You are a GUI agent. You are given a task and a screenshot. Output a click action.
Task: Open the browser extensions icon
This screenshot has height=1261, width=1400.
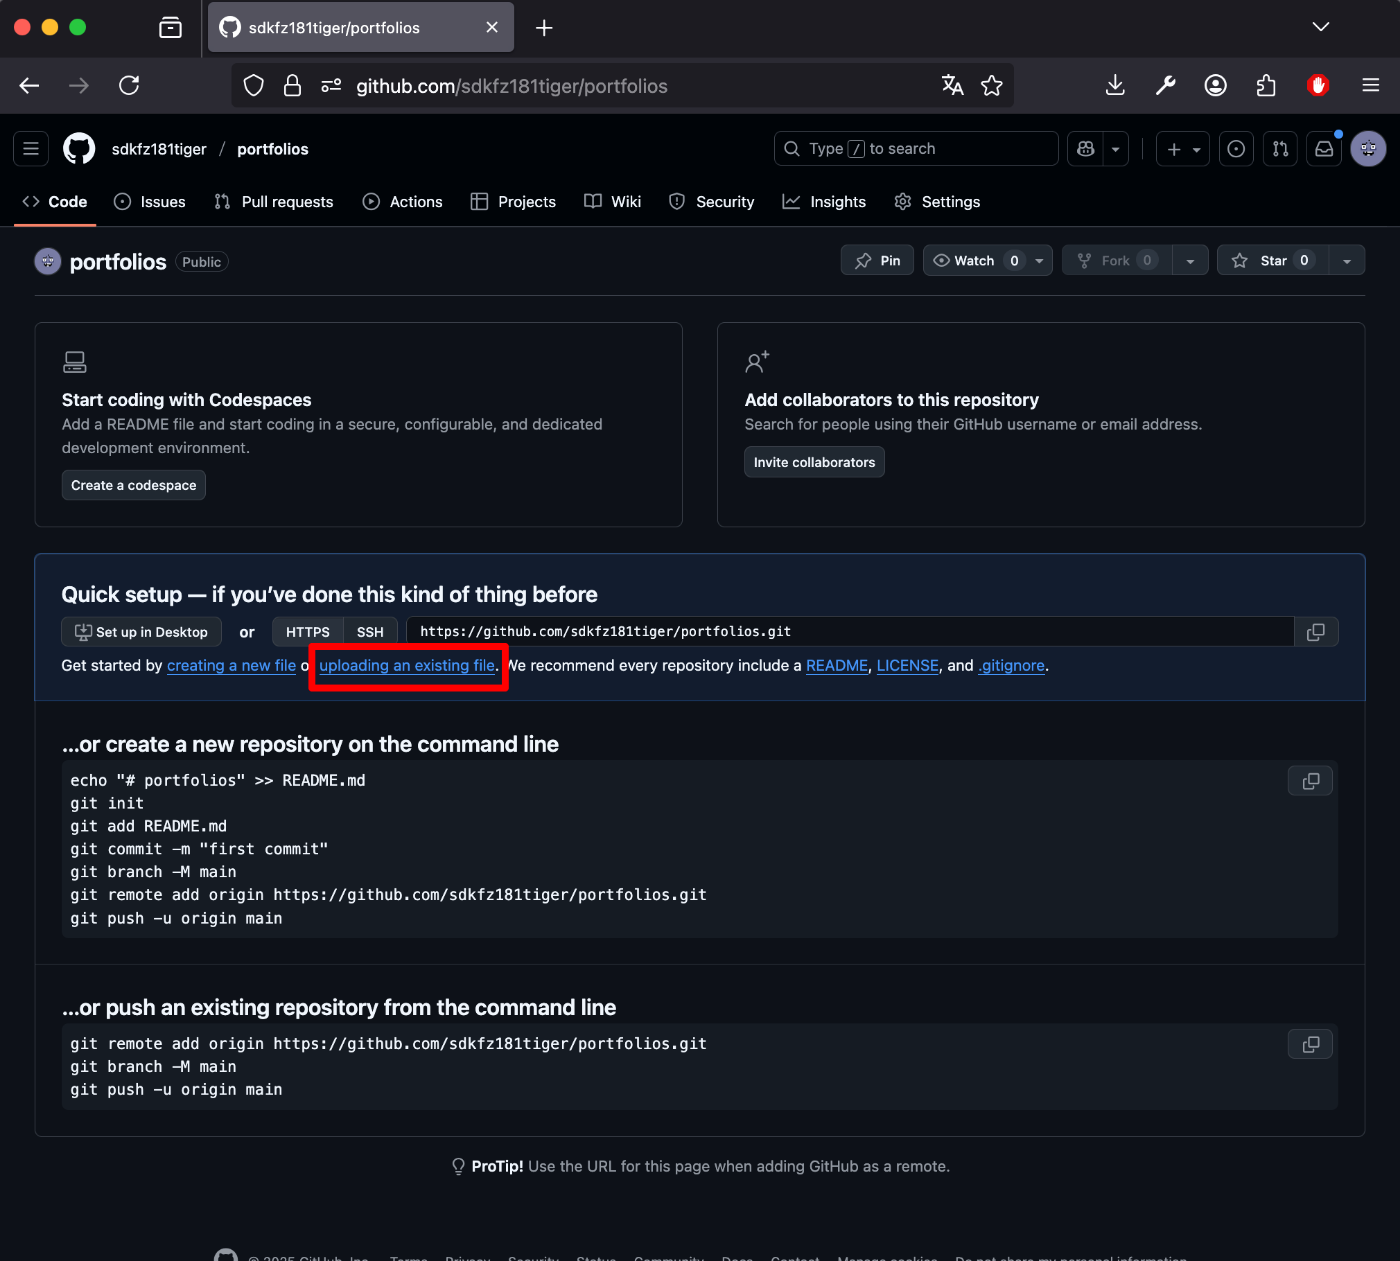coord(1266,86)
